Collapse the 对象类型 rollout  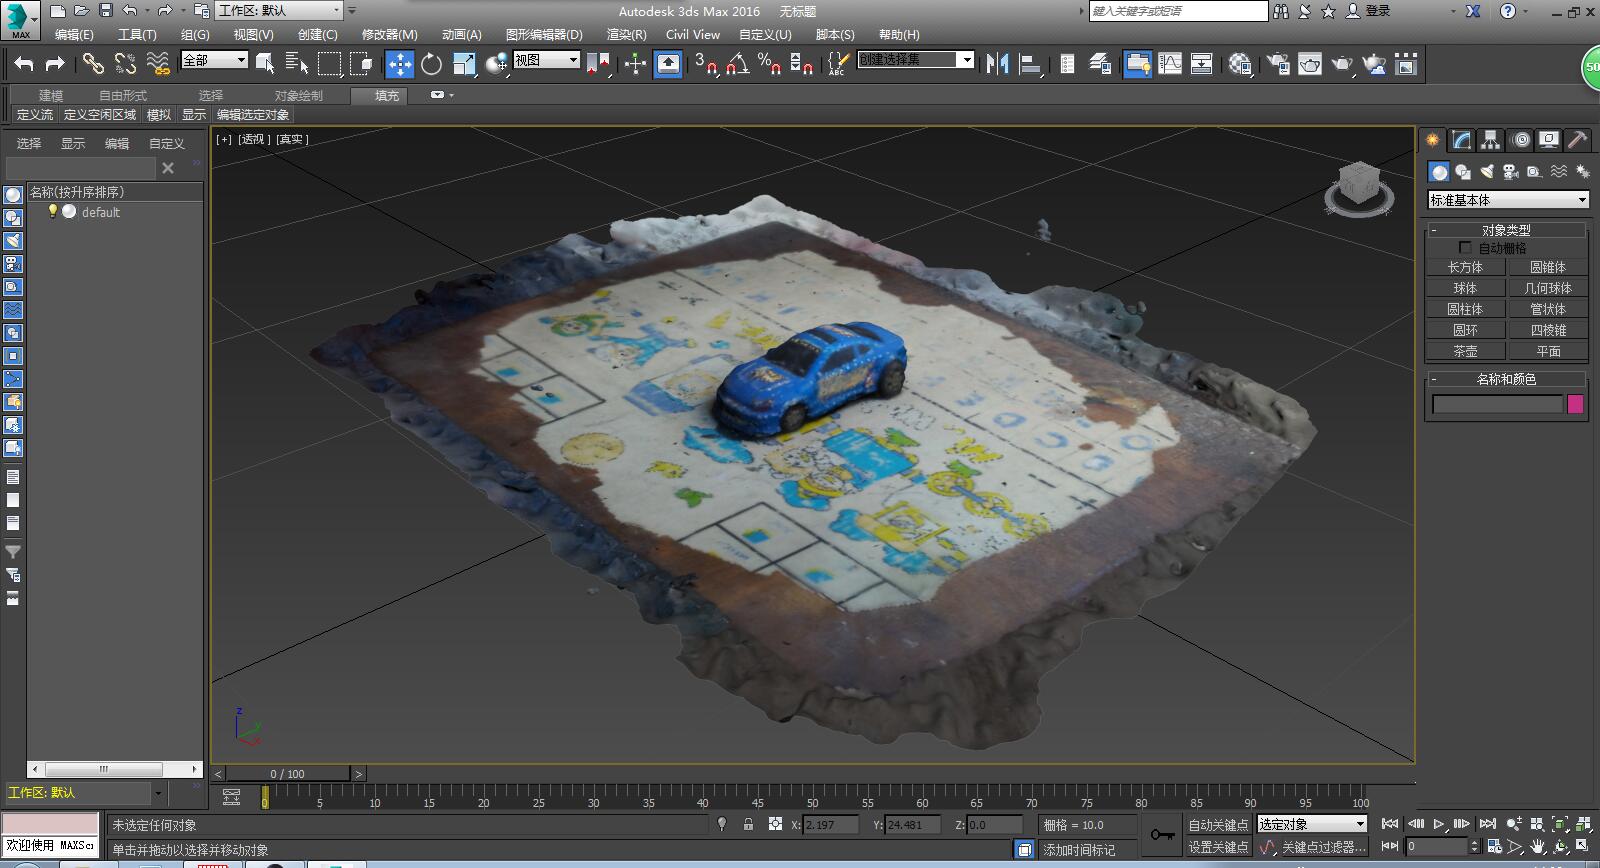click(1506, 229)
